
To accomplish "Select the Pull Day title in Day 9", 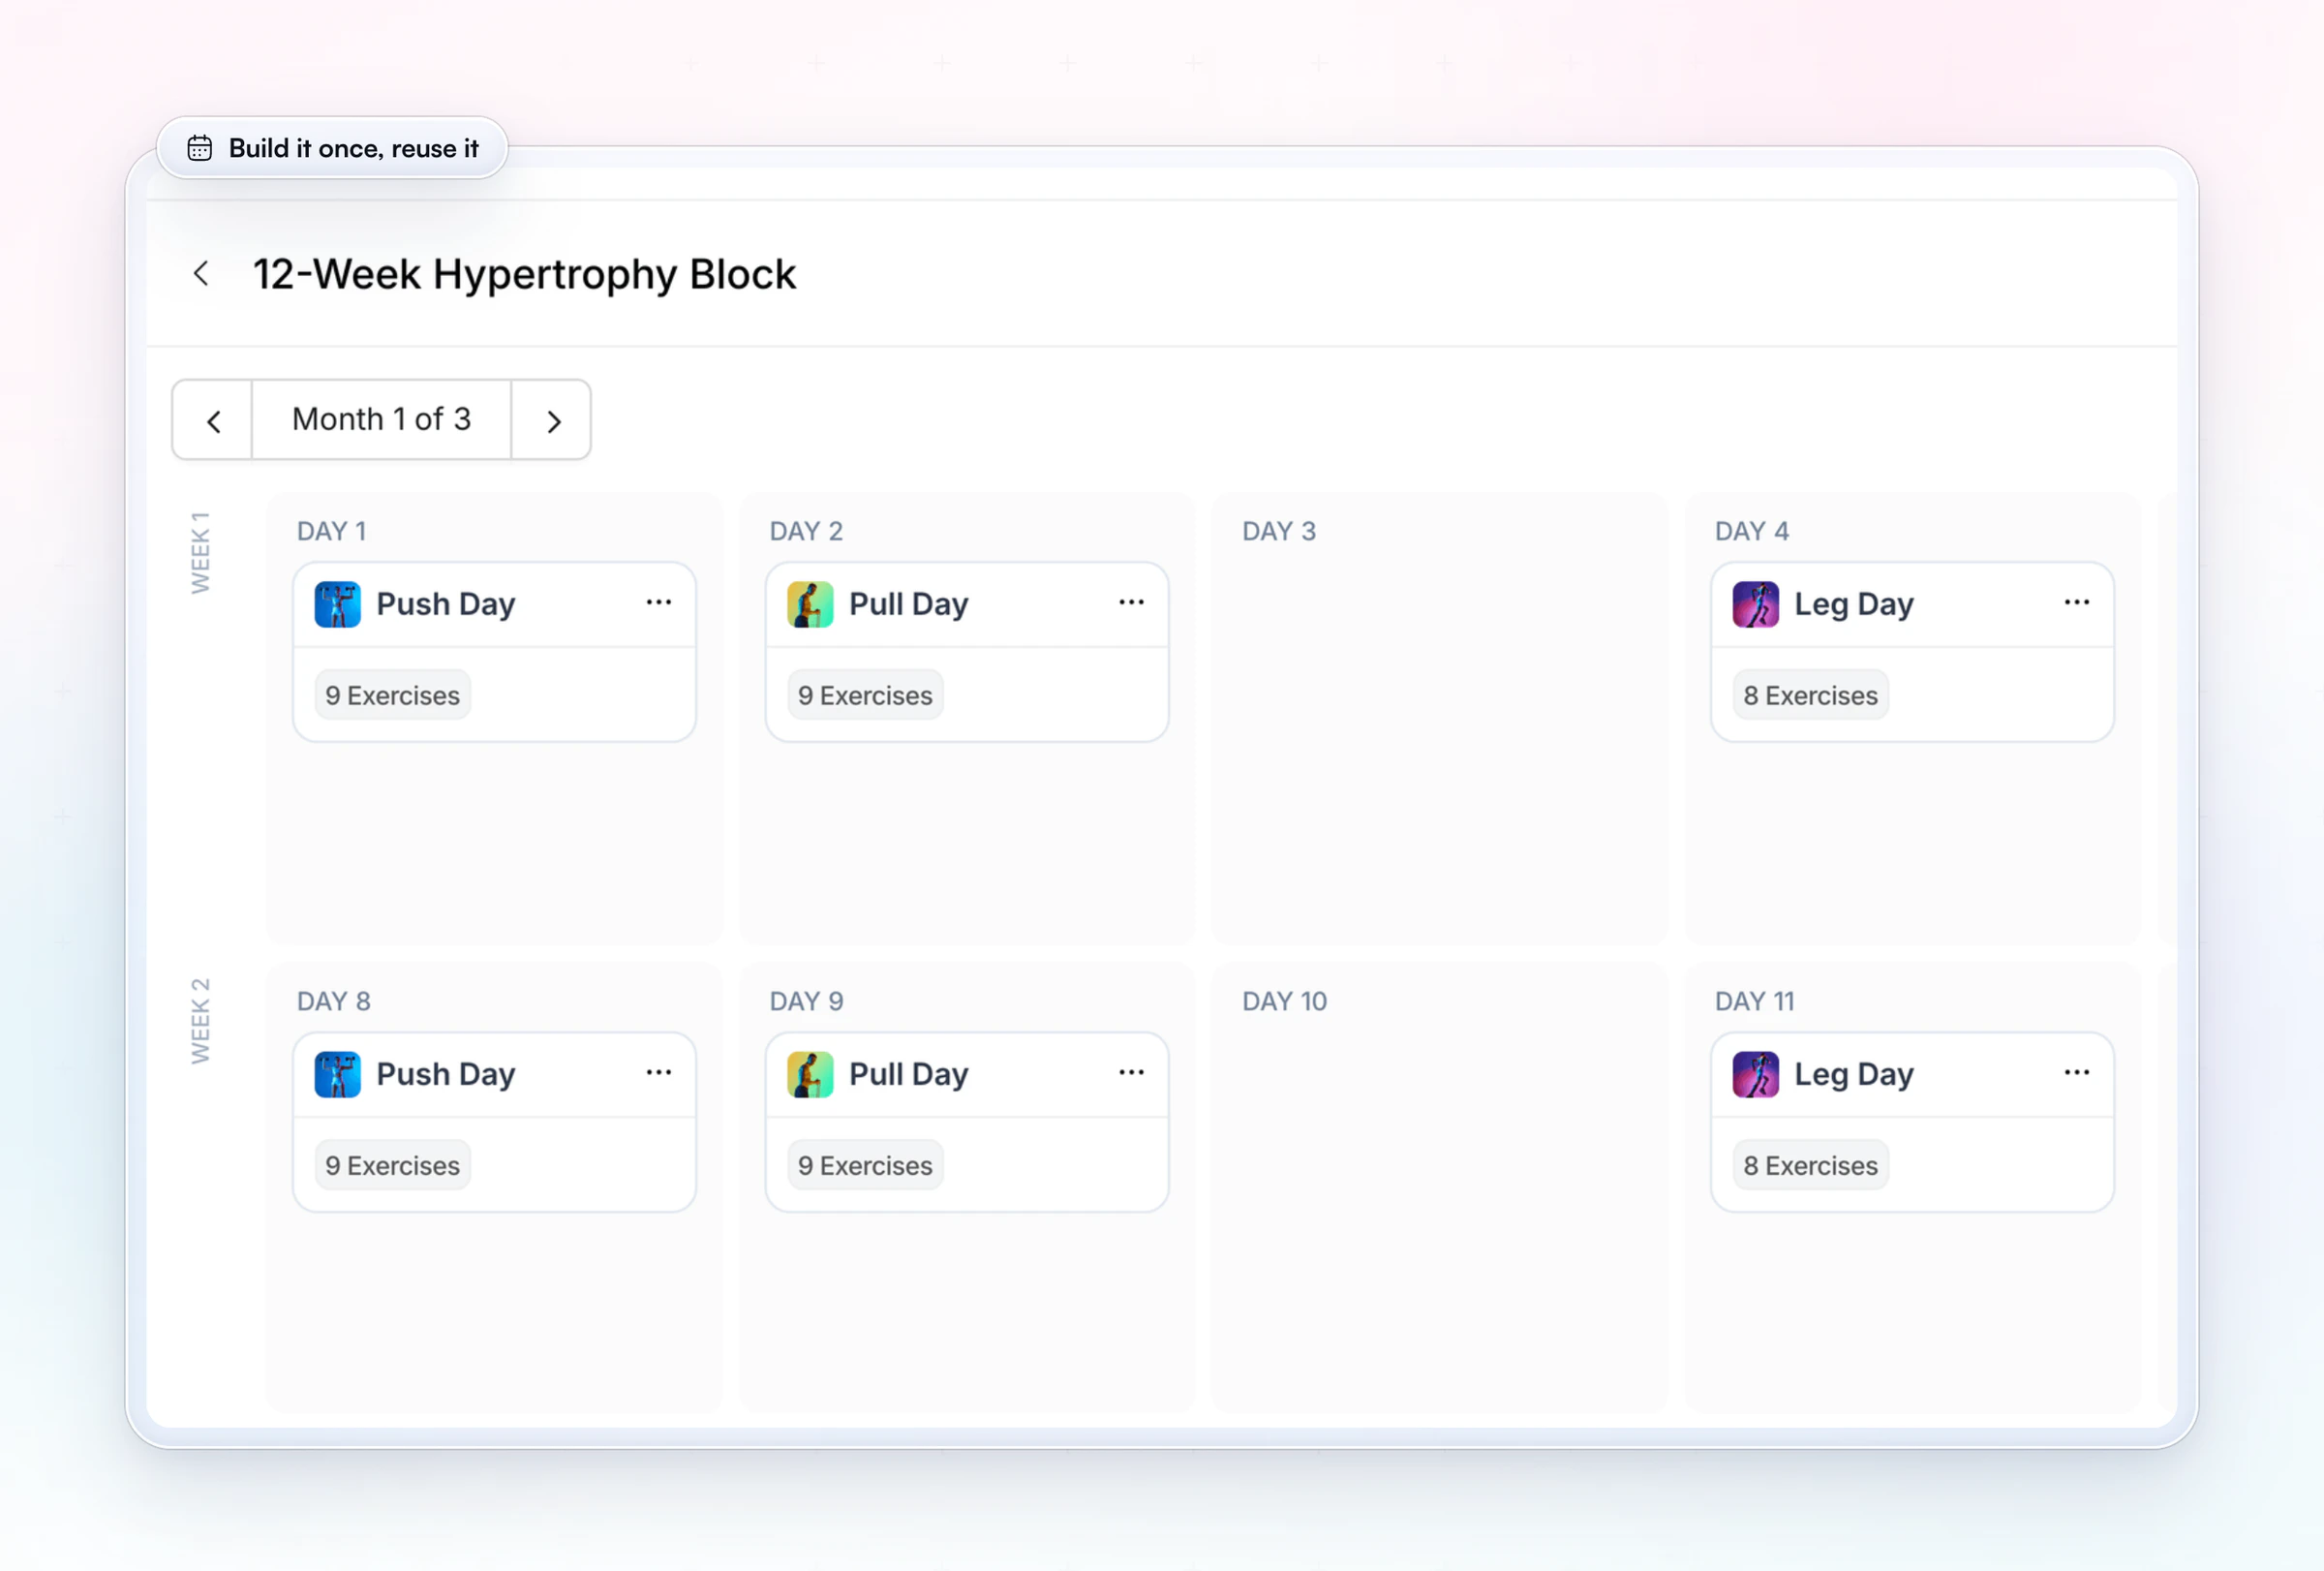I will [909, 1075].
